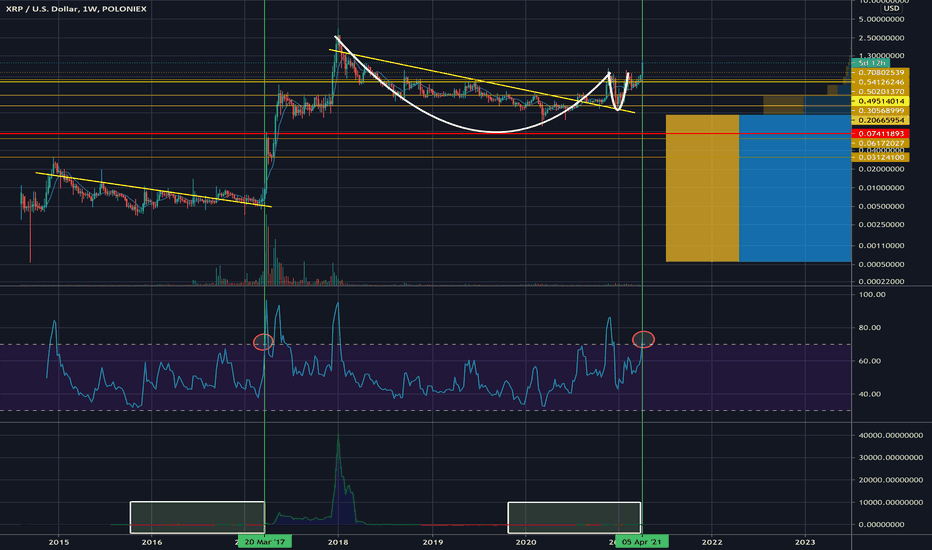932x550 pixels.
Task: Select the 0.50201370 price label
Action: (x=881, y=92)
